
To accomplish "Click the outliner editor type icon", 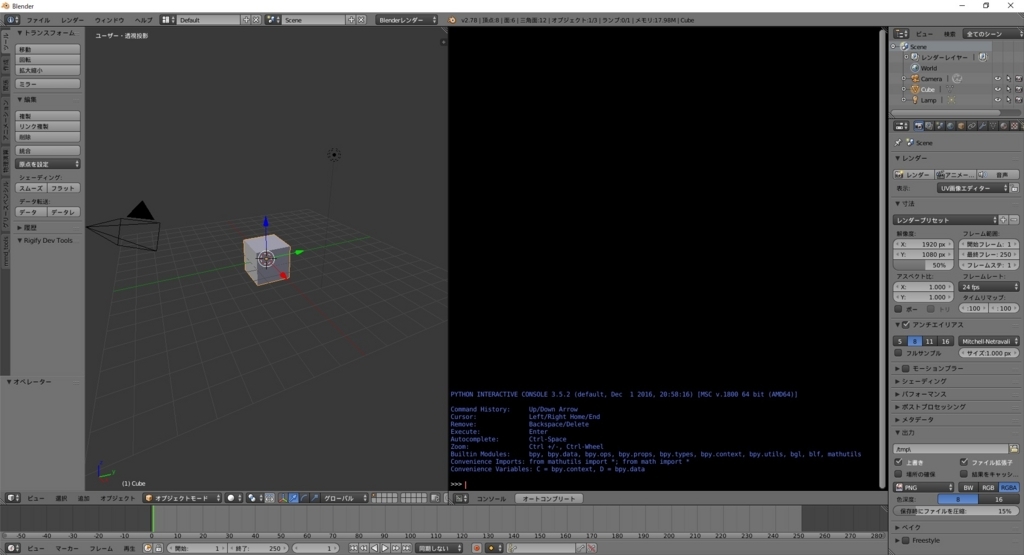I will [x=901, y=33].
